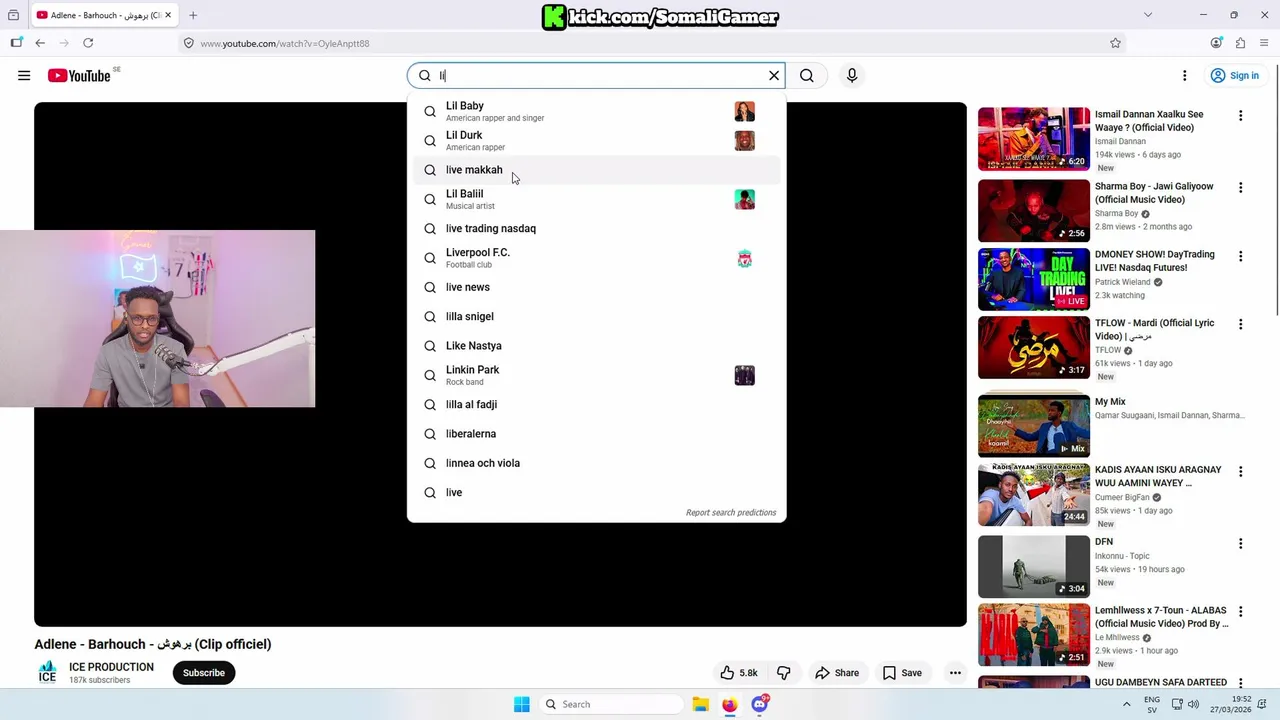Screen dimensions: 1280x720
Task: Pick live trading nasdaq suggestion
Action: tap(597, 228)
